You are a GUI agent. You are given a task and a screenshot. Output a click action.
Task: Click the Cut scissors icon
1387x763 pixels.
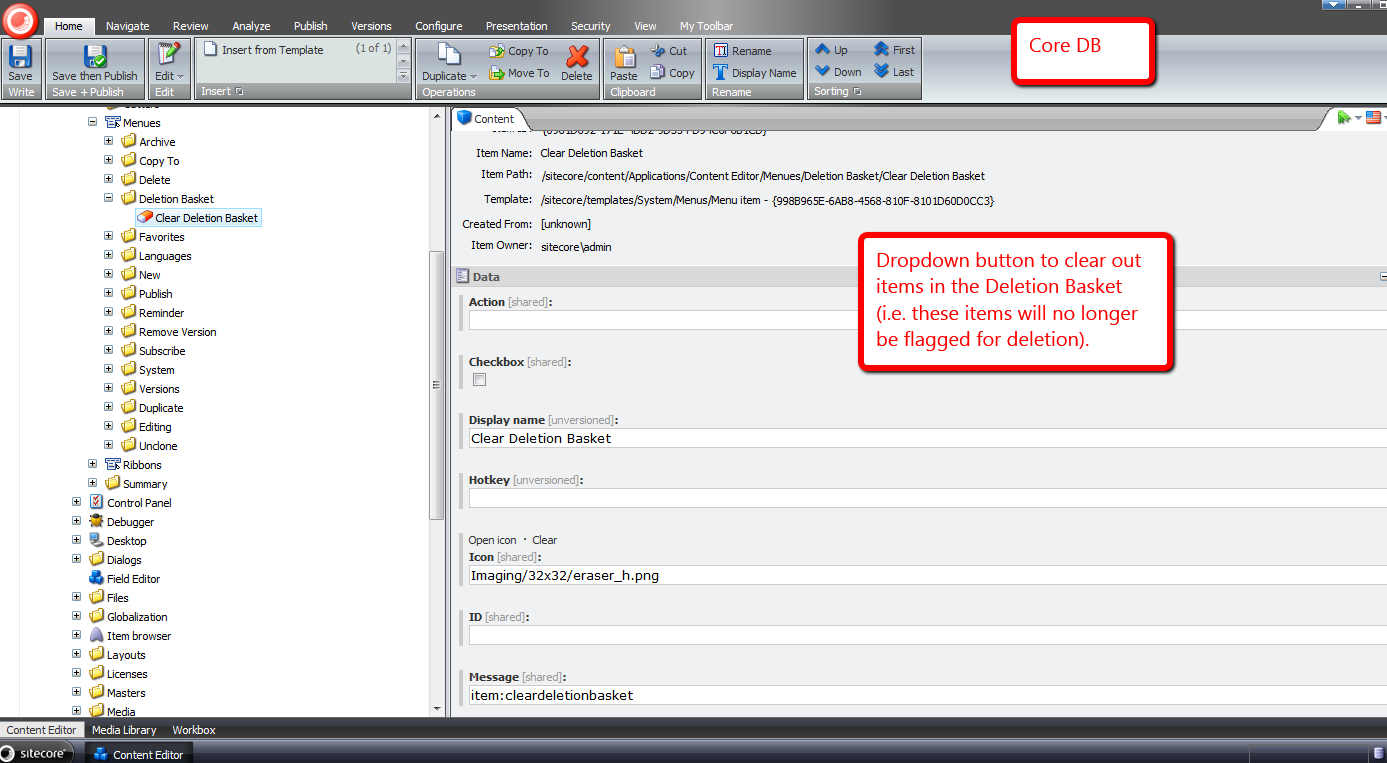click(x=658, y=51)
